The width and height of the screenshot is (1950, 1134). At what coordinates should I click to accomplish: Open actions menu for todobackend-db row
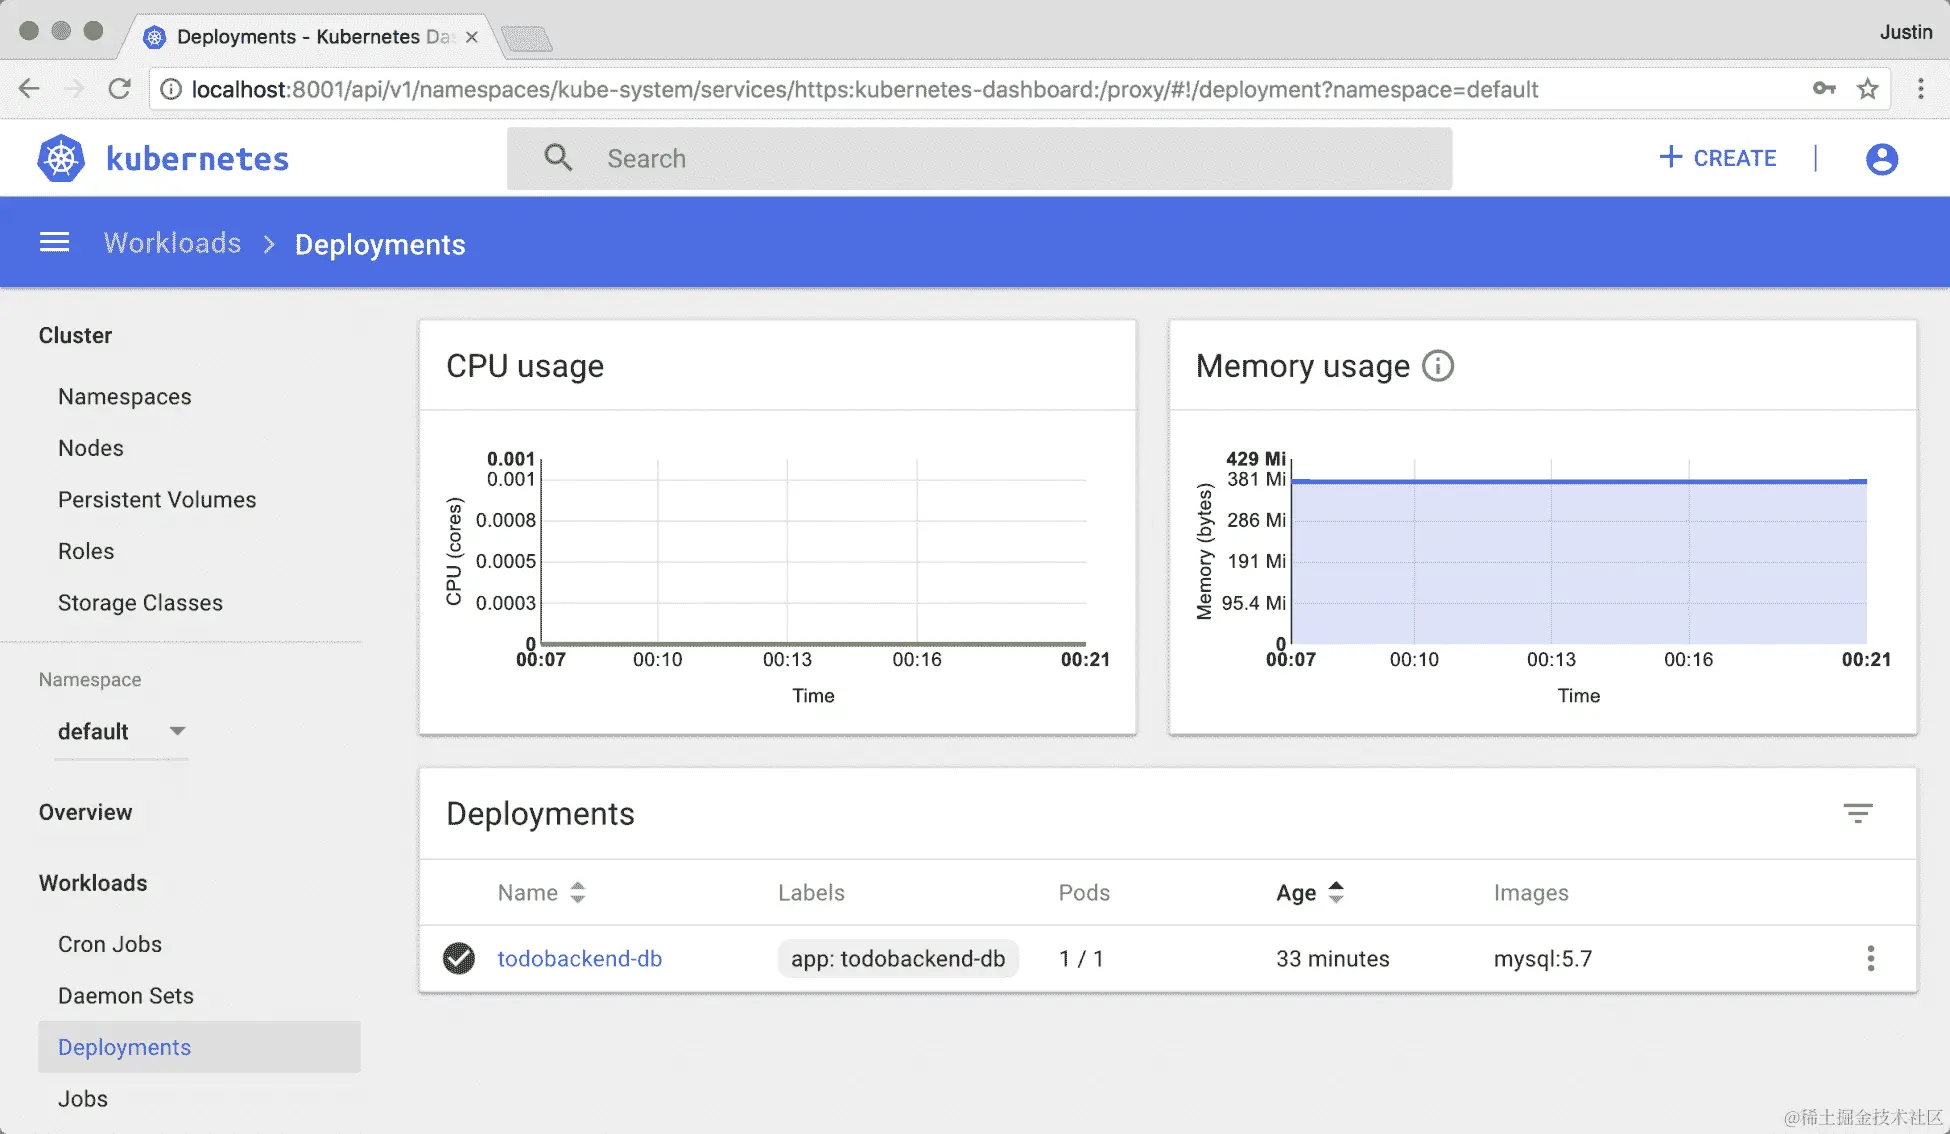(1870, 958)
